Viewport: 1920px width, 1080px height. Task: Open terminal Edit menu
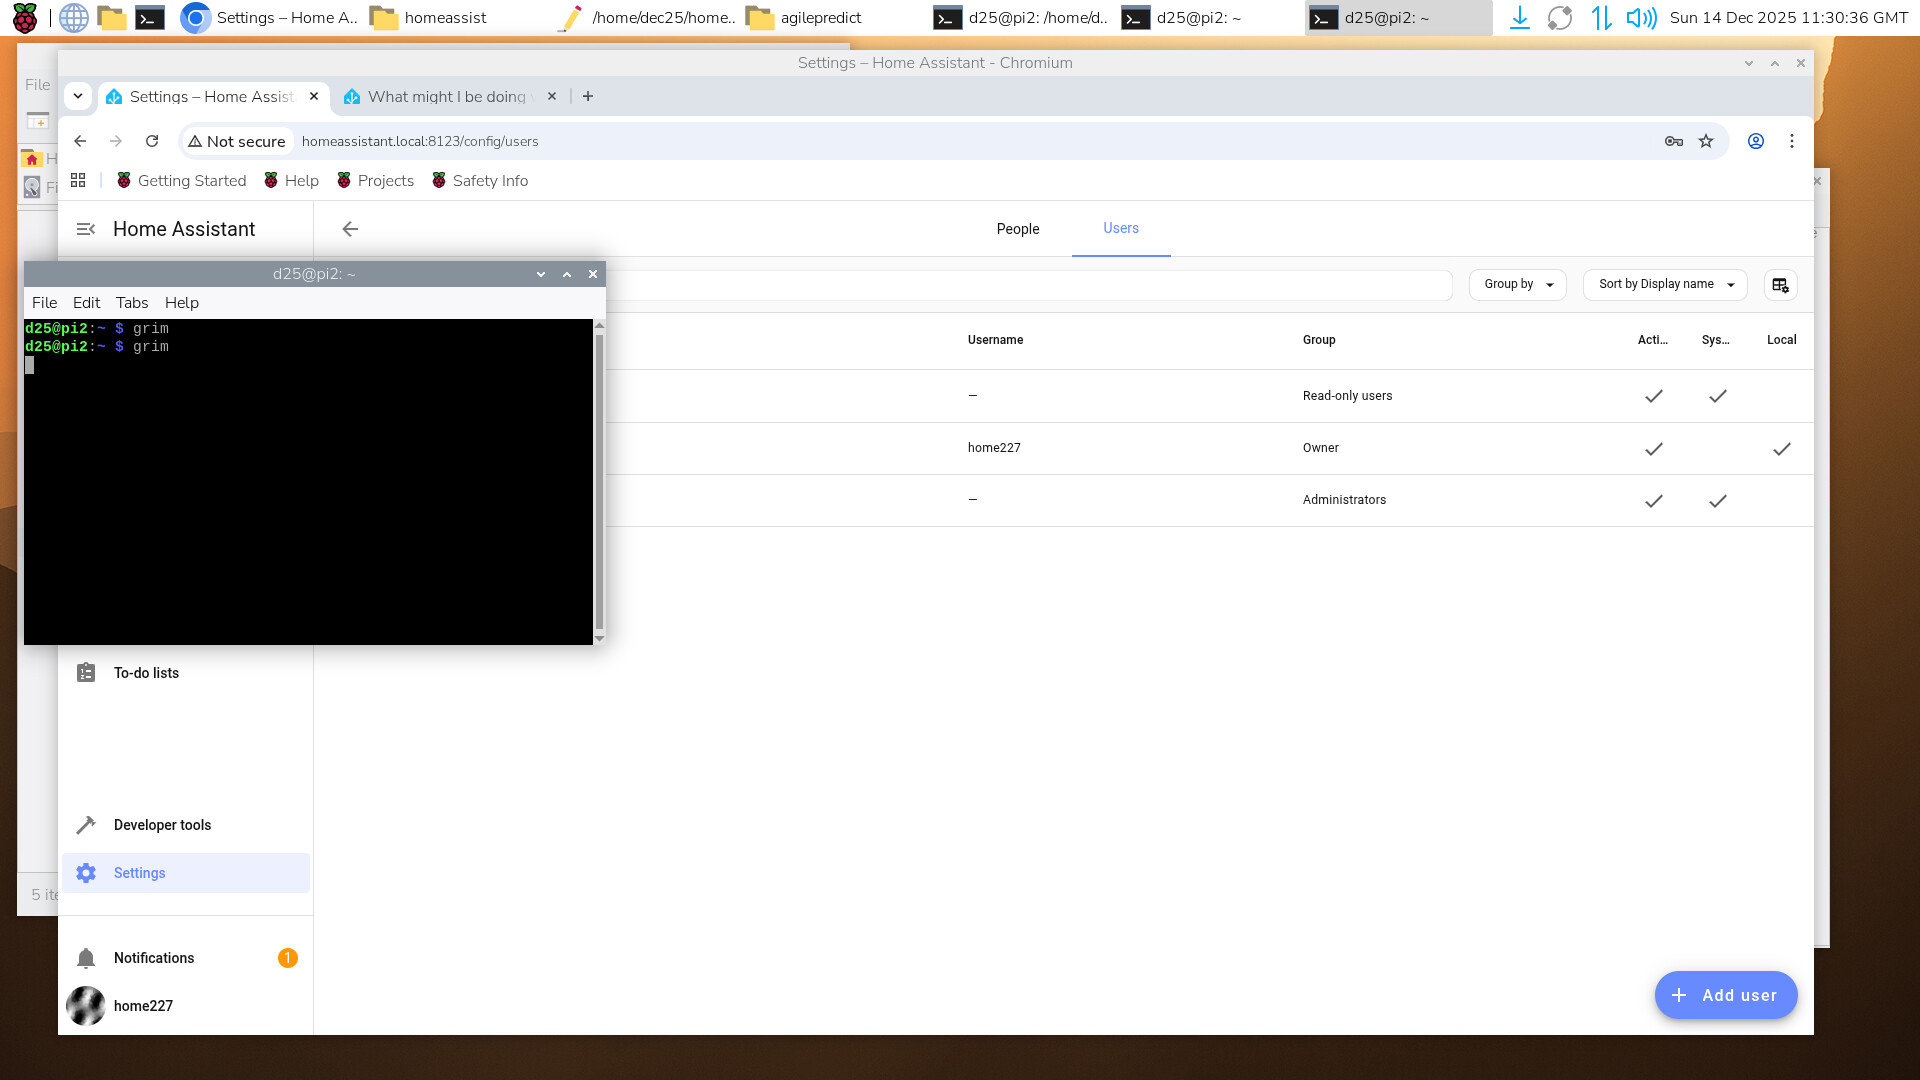tap(86, 303)
